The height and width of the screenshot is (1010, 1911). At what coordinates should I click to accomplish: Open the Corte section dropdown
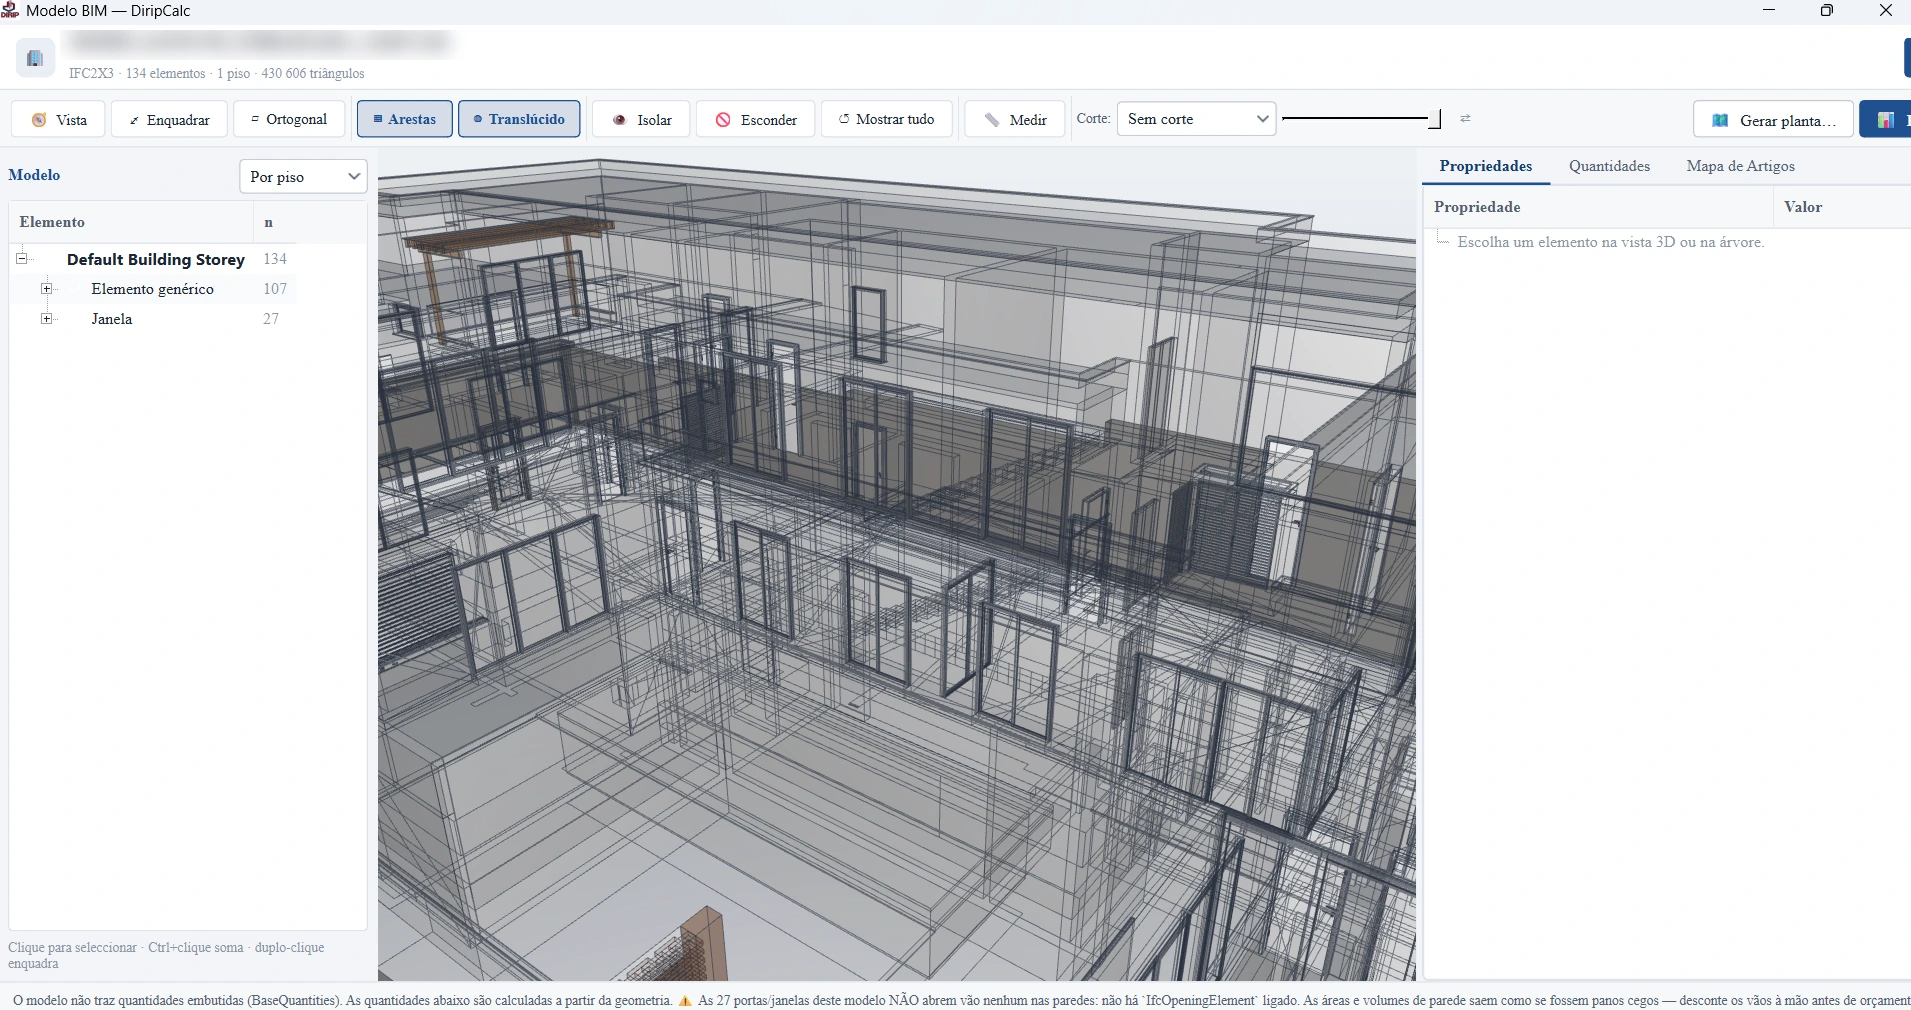pyautogui.click(x=1196, y=119)
